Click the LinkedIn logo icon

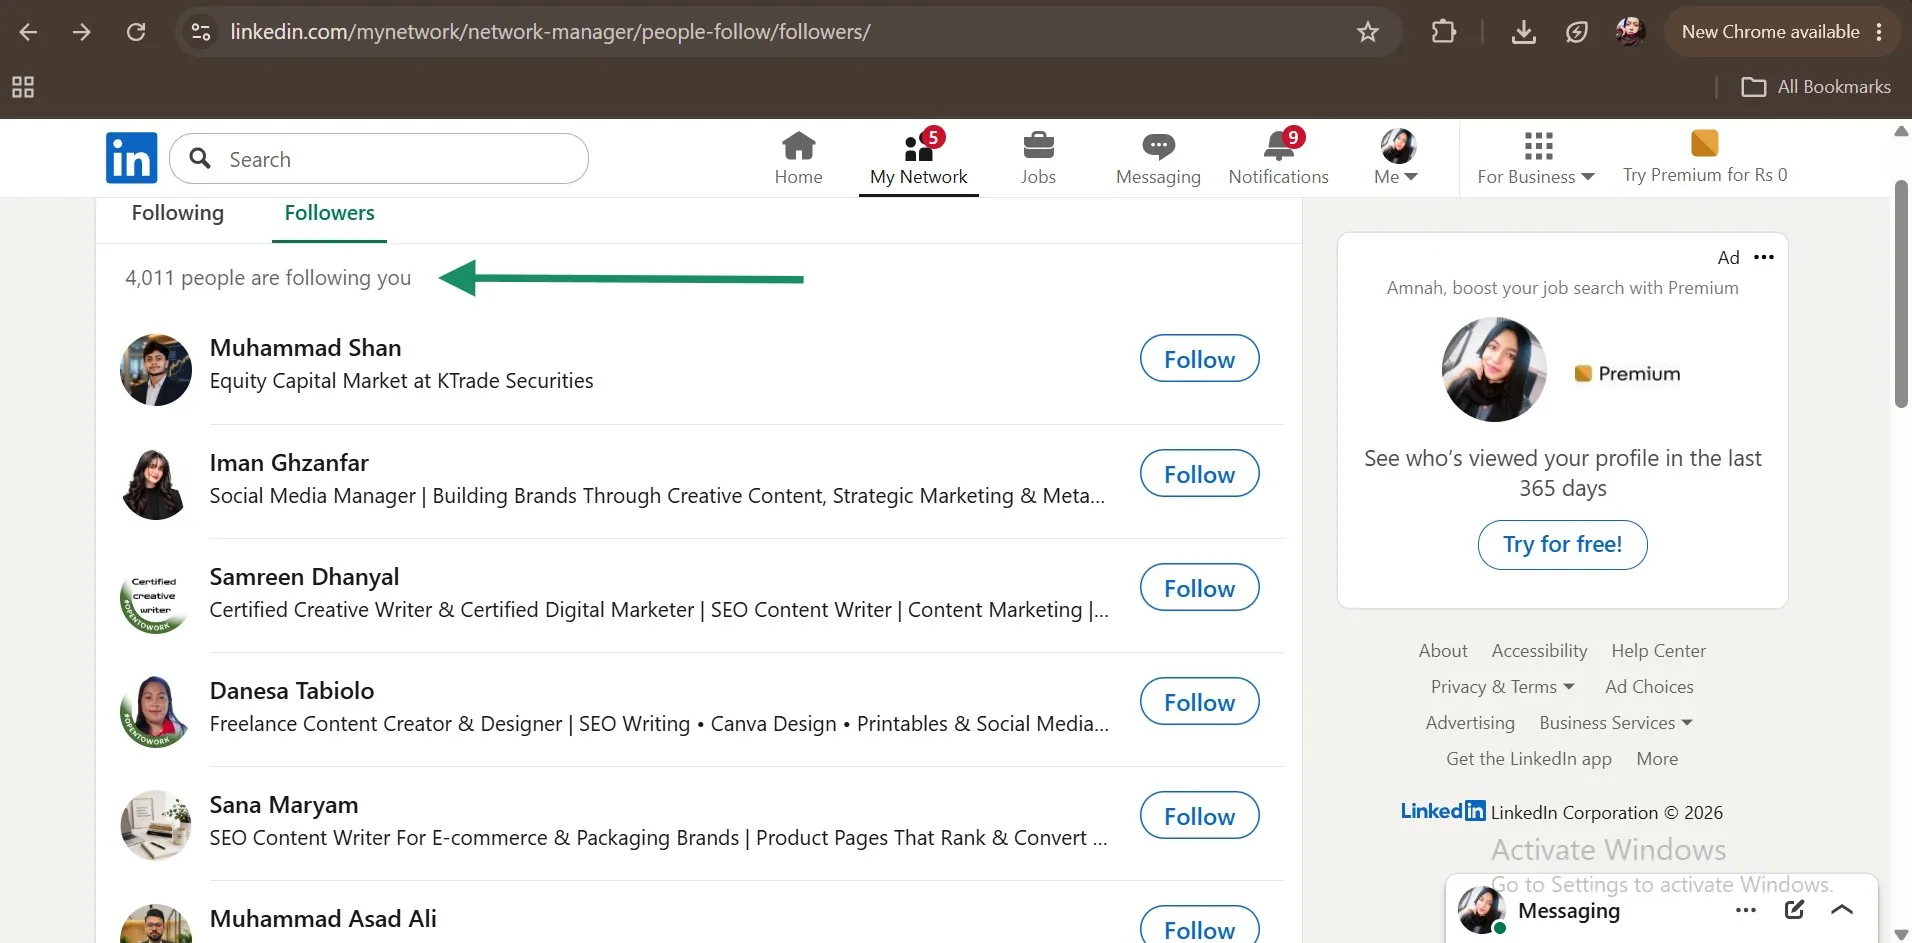click(x=131, y=158)
